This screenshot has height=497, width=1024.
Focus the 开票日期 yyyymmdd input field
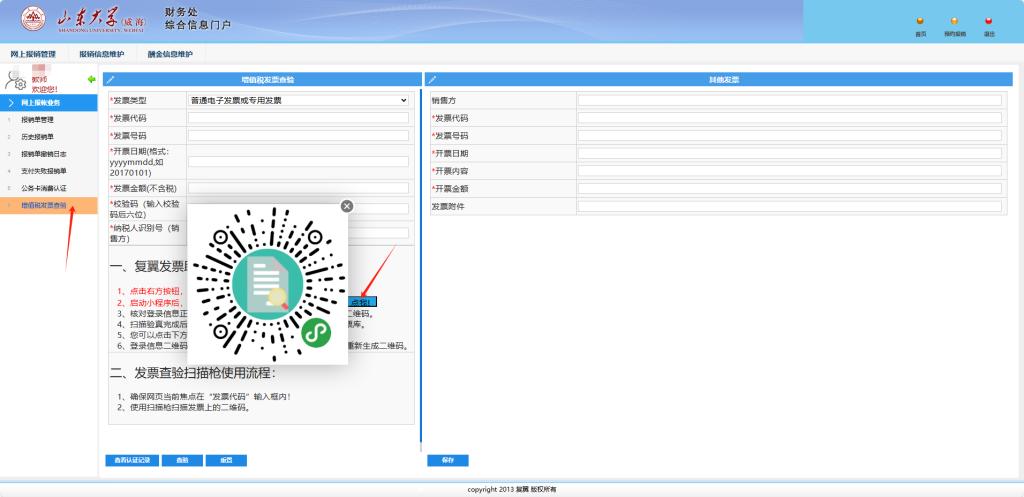pyautogui.click(x=298, y=161)
